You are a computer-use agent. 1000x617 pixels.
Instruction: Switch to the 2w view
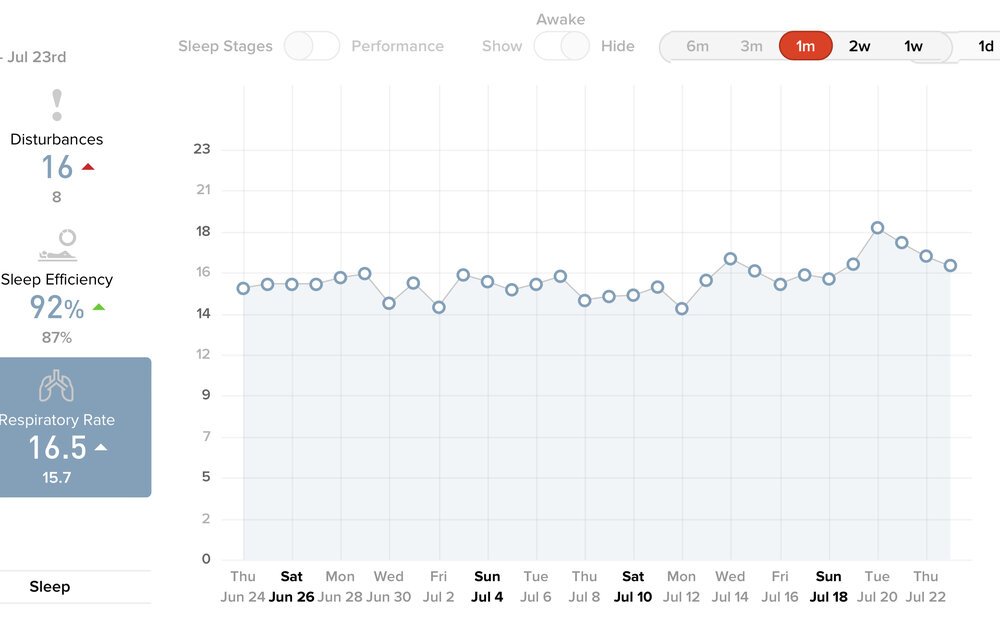pos(858,45)
